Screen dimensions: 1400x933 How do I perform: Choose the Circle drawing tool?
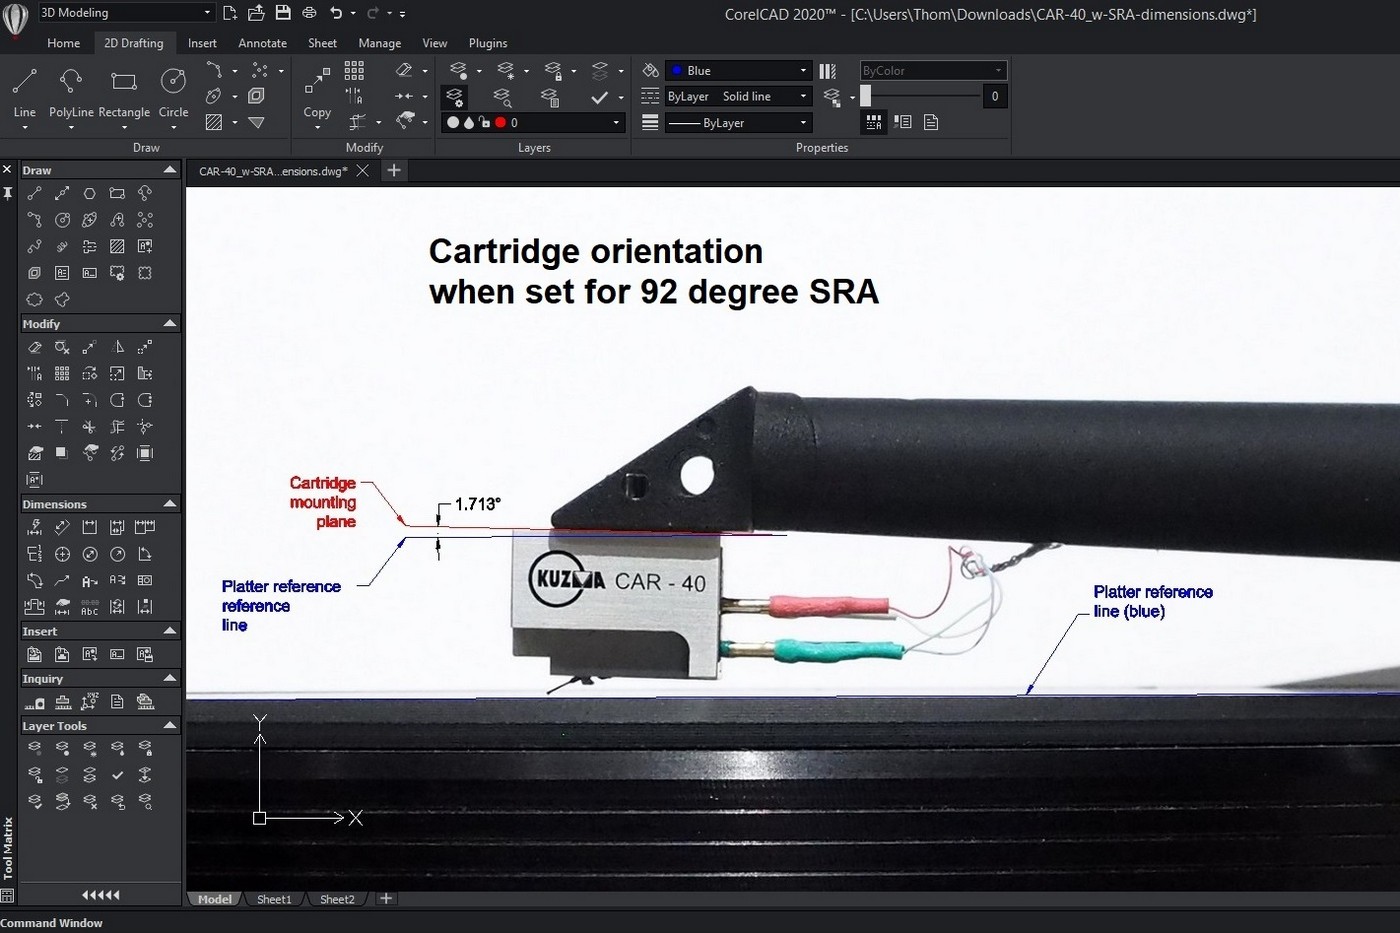click(x=173, y=88)
